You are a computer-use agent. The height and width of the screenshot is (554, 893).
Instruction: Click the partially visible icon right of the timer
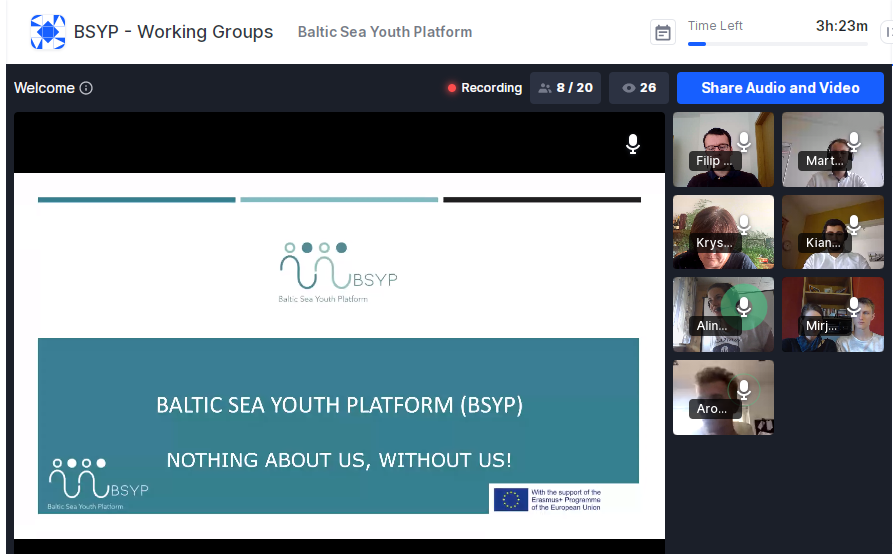(887, 32)
